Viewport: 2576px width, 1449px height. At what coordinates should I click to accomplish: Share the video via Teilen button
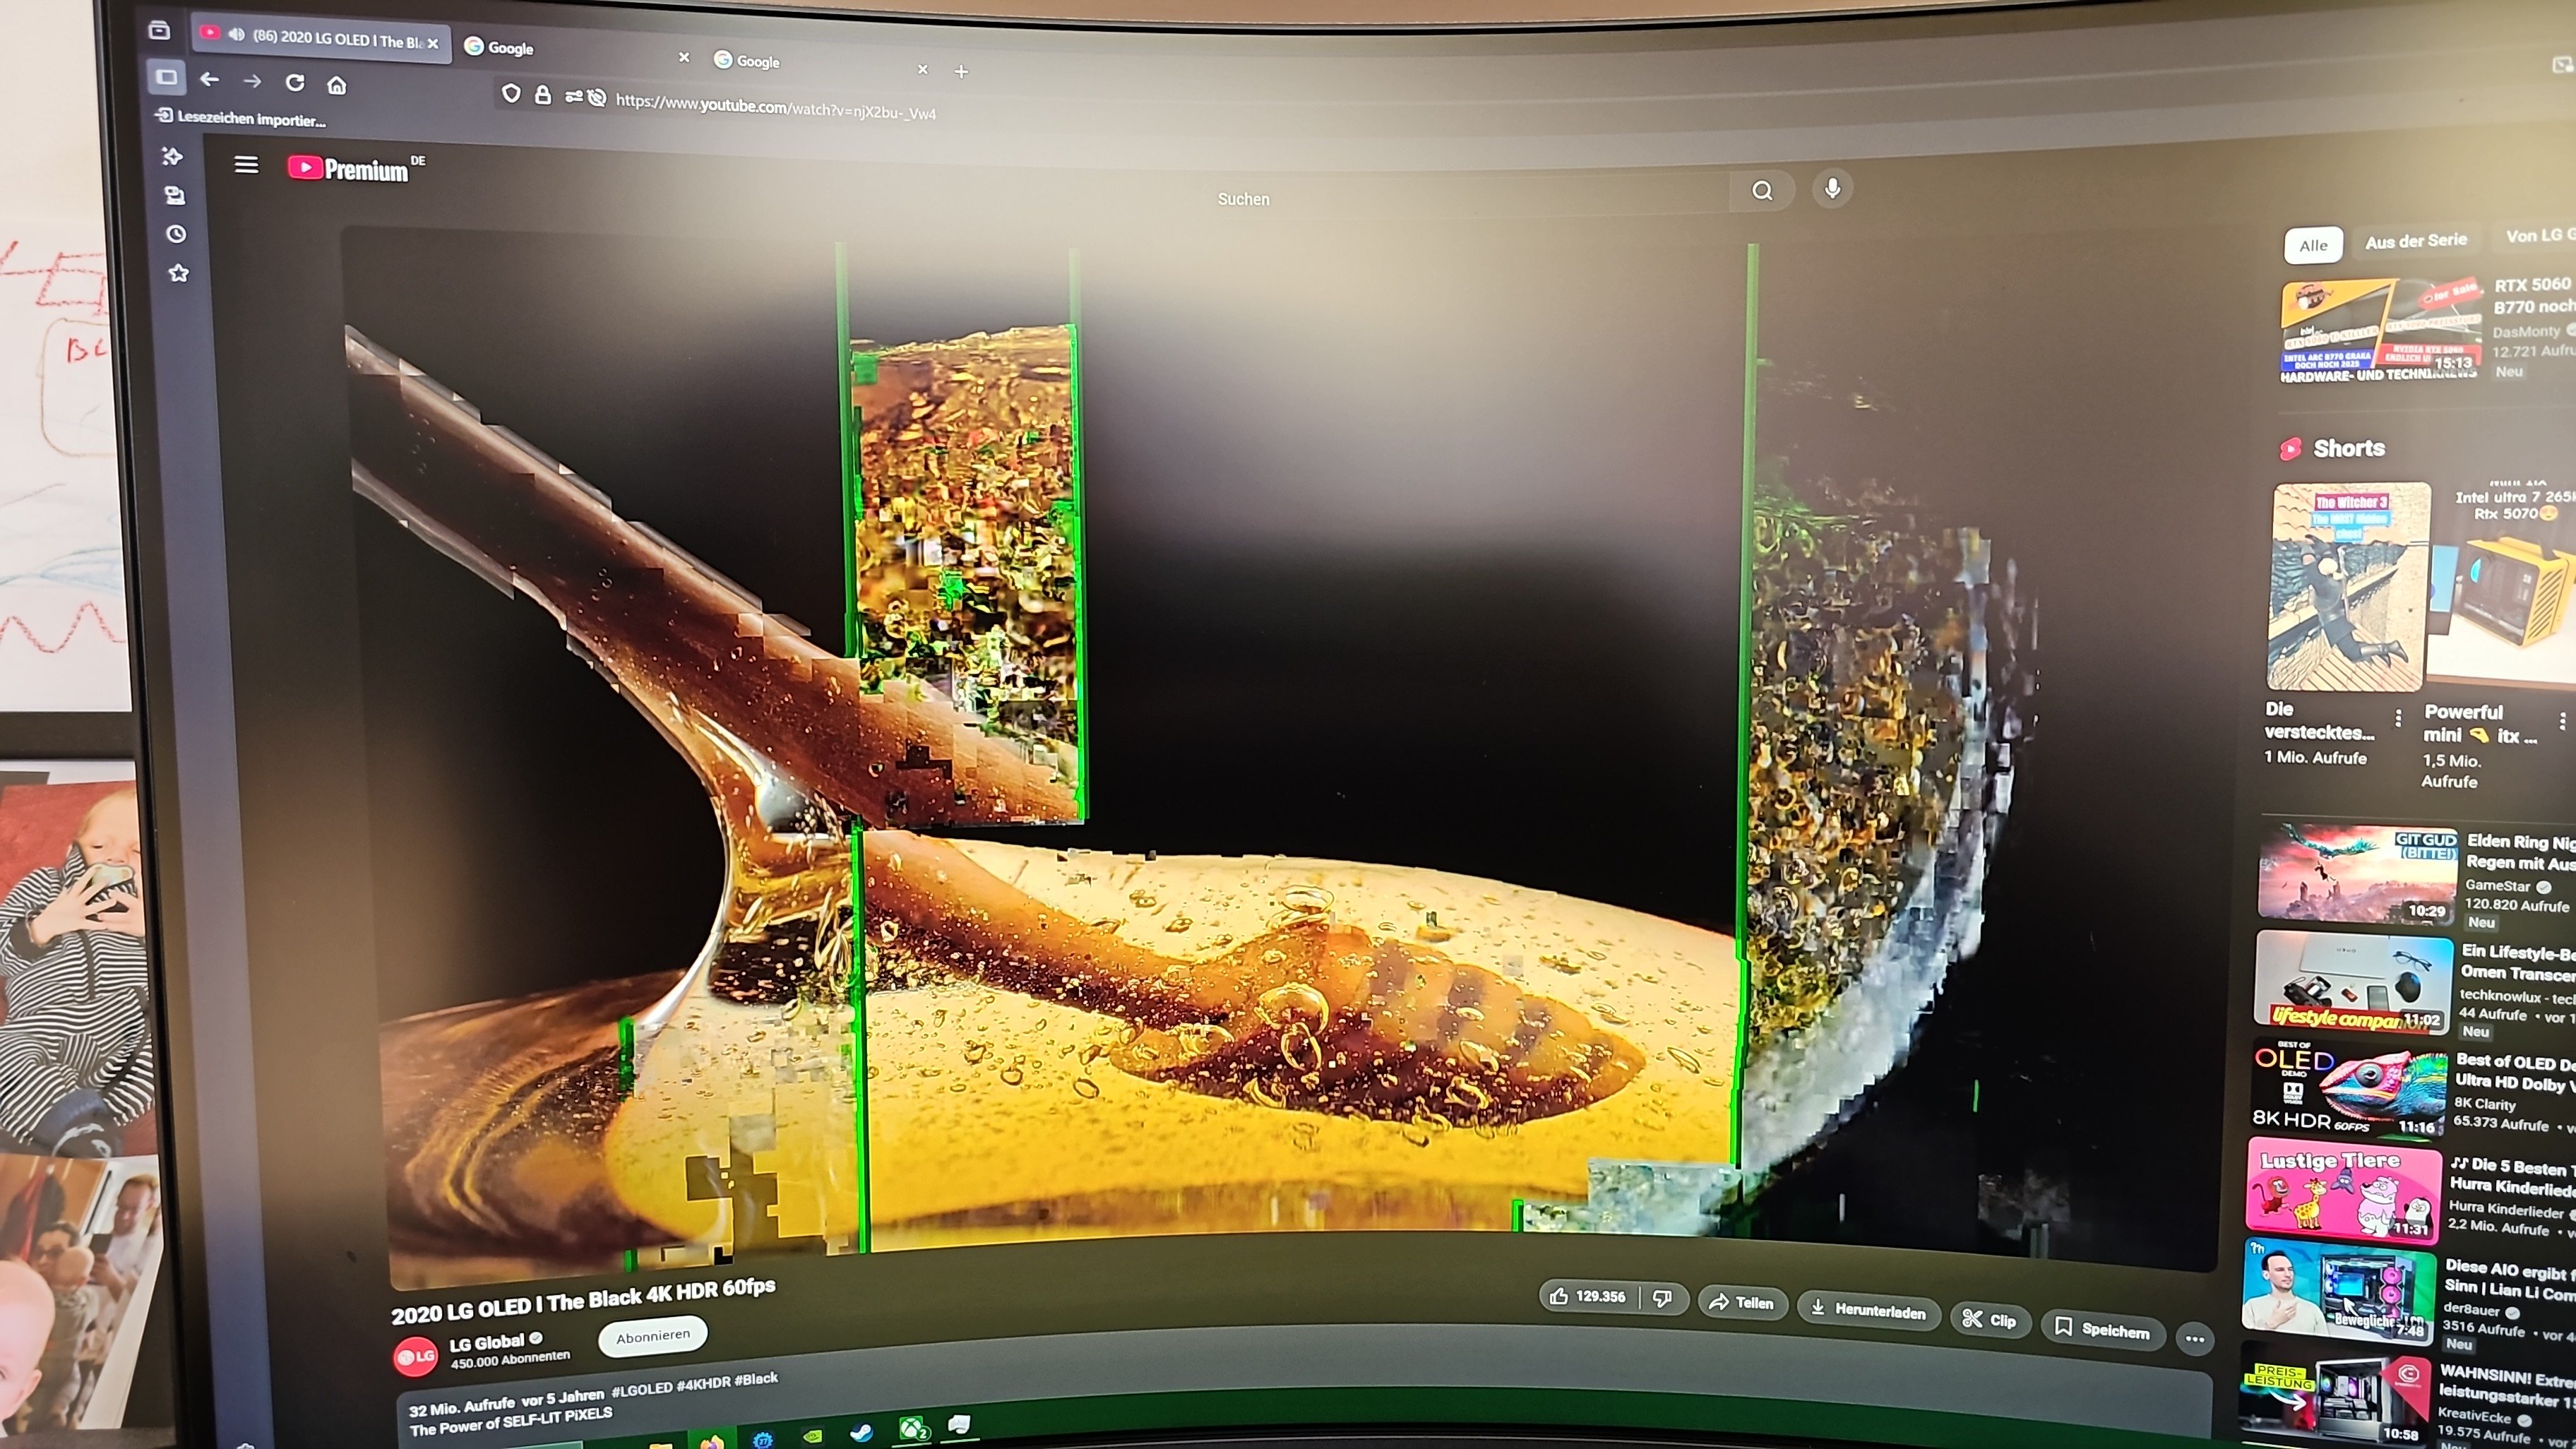1741,1302
